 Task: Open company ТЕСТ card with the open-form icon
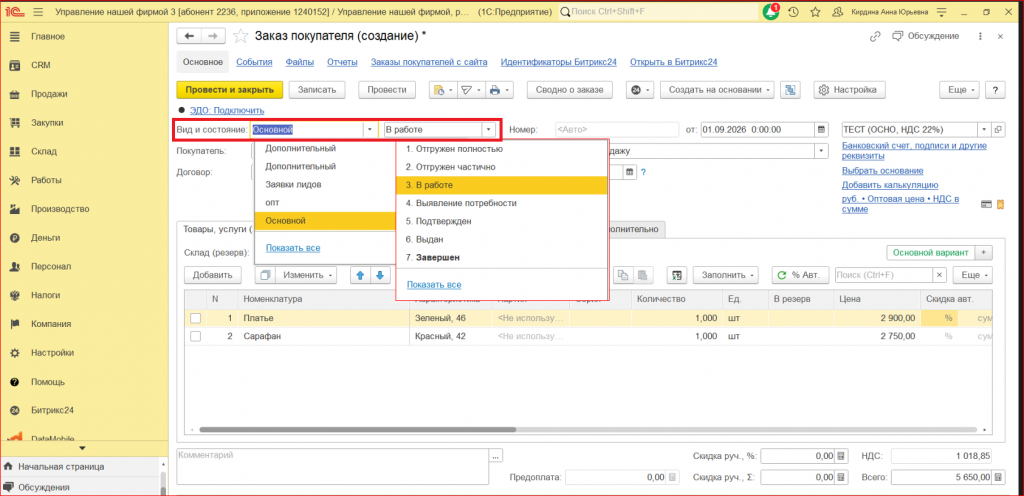(997, 130)
